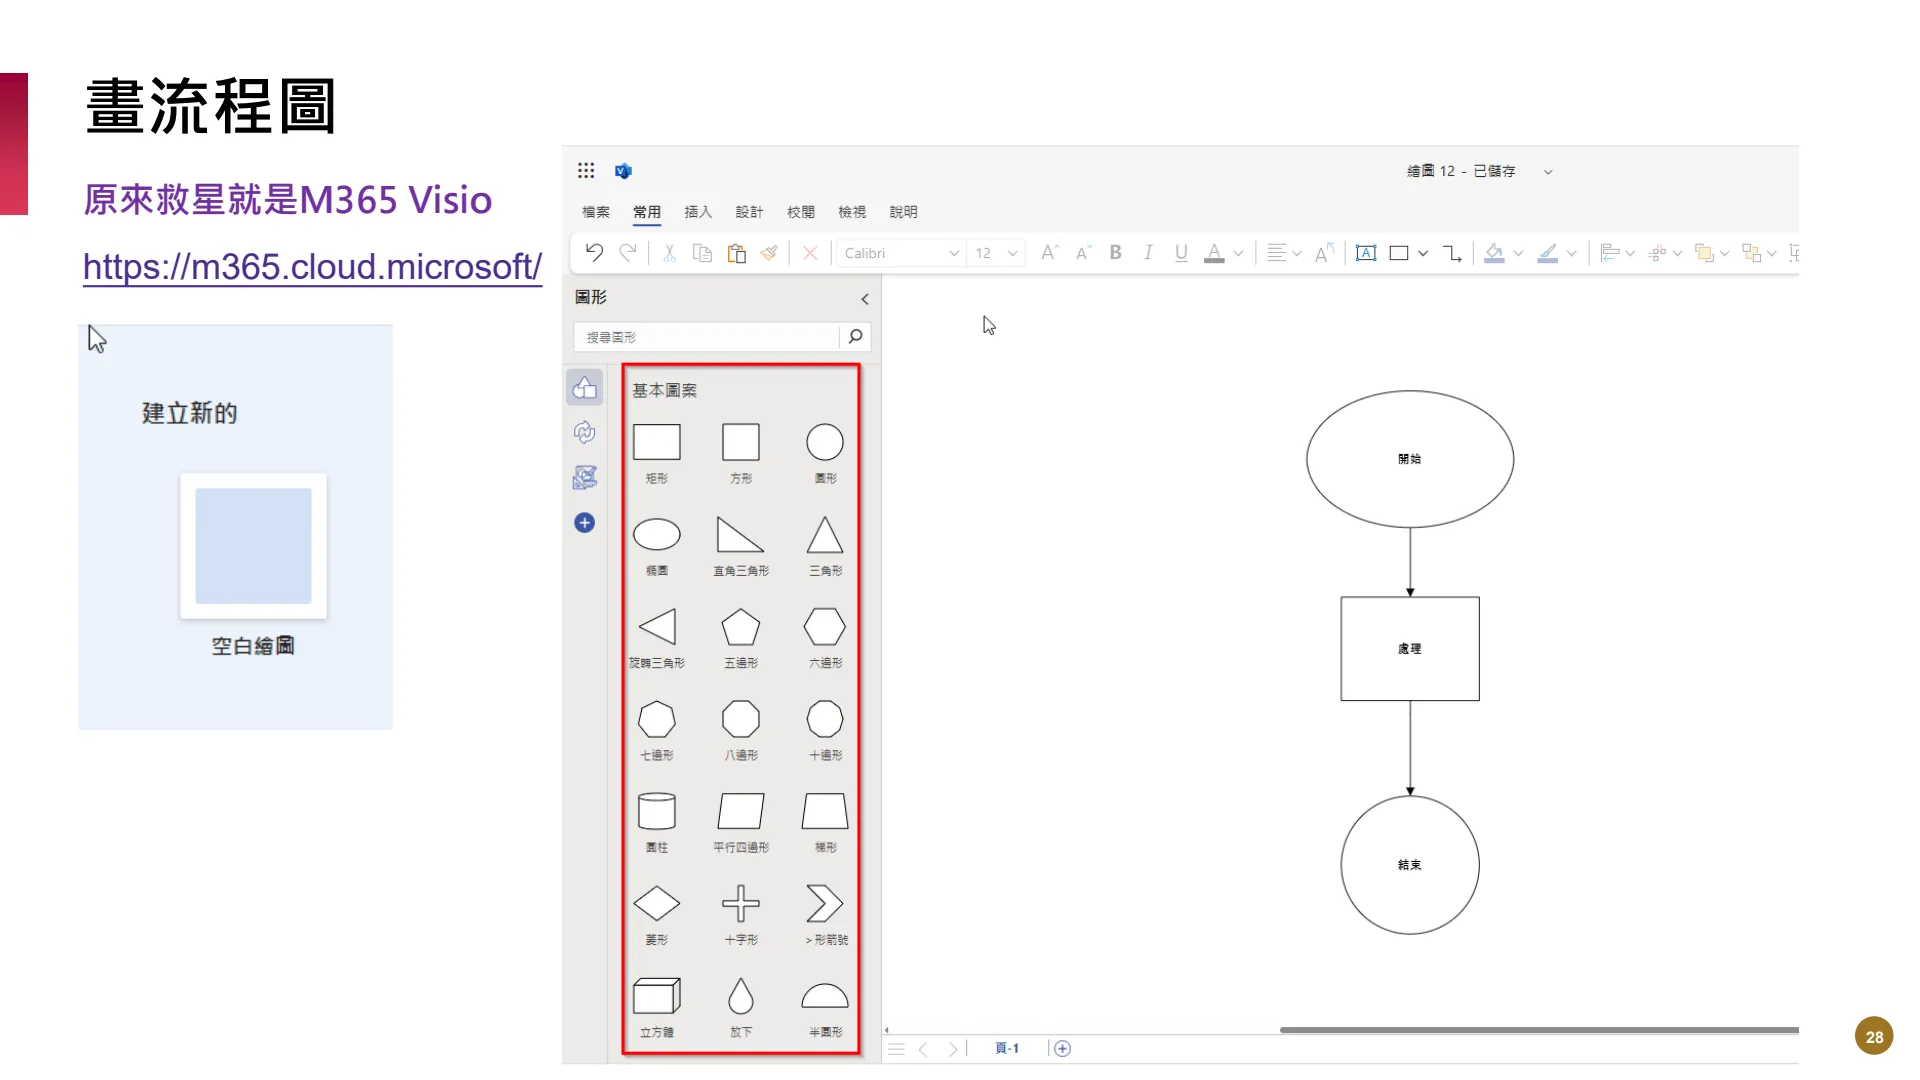Toggle Underline formatting
Viewport: 1920px width, 1080px height.
[x=1181, y=253]
